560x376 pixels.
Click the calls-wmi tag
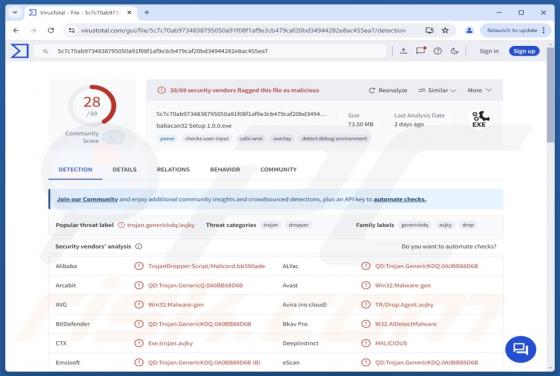point(251,139)
